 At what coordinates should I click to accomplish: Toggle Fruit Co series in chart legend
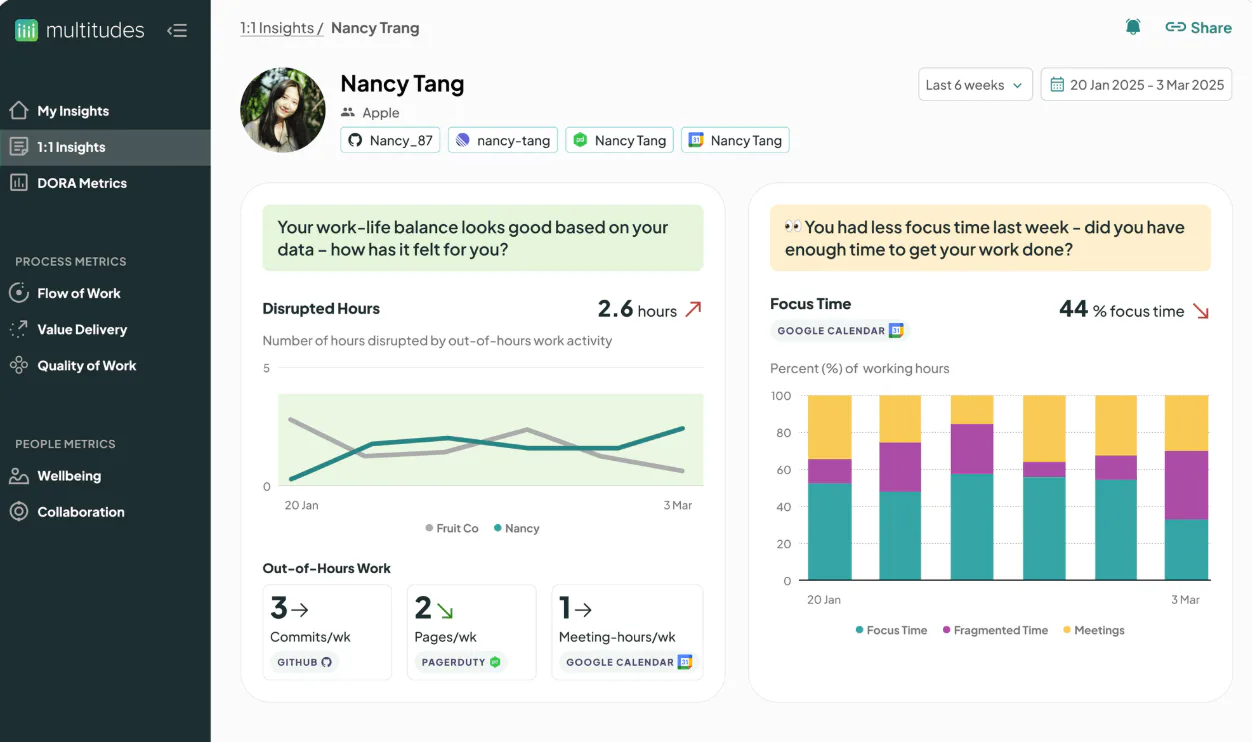tap(452, 528)
